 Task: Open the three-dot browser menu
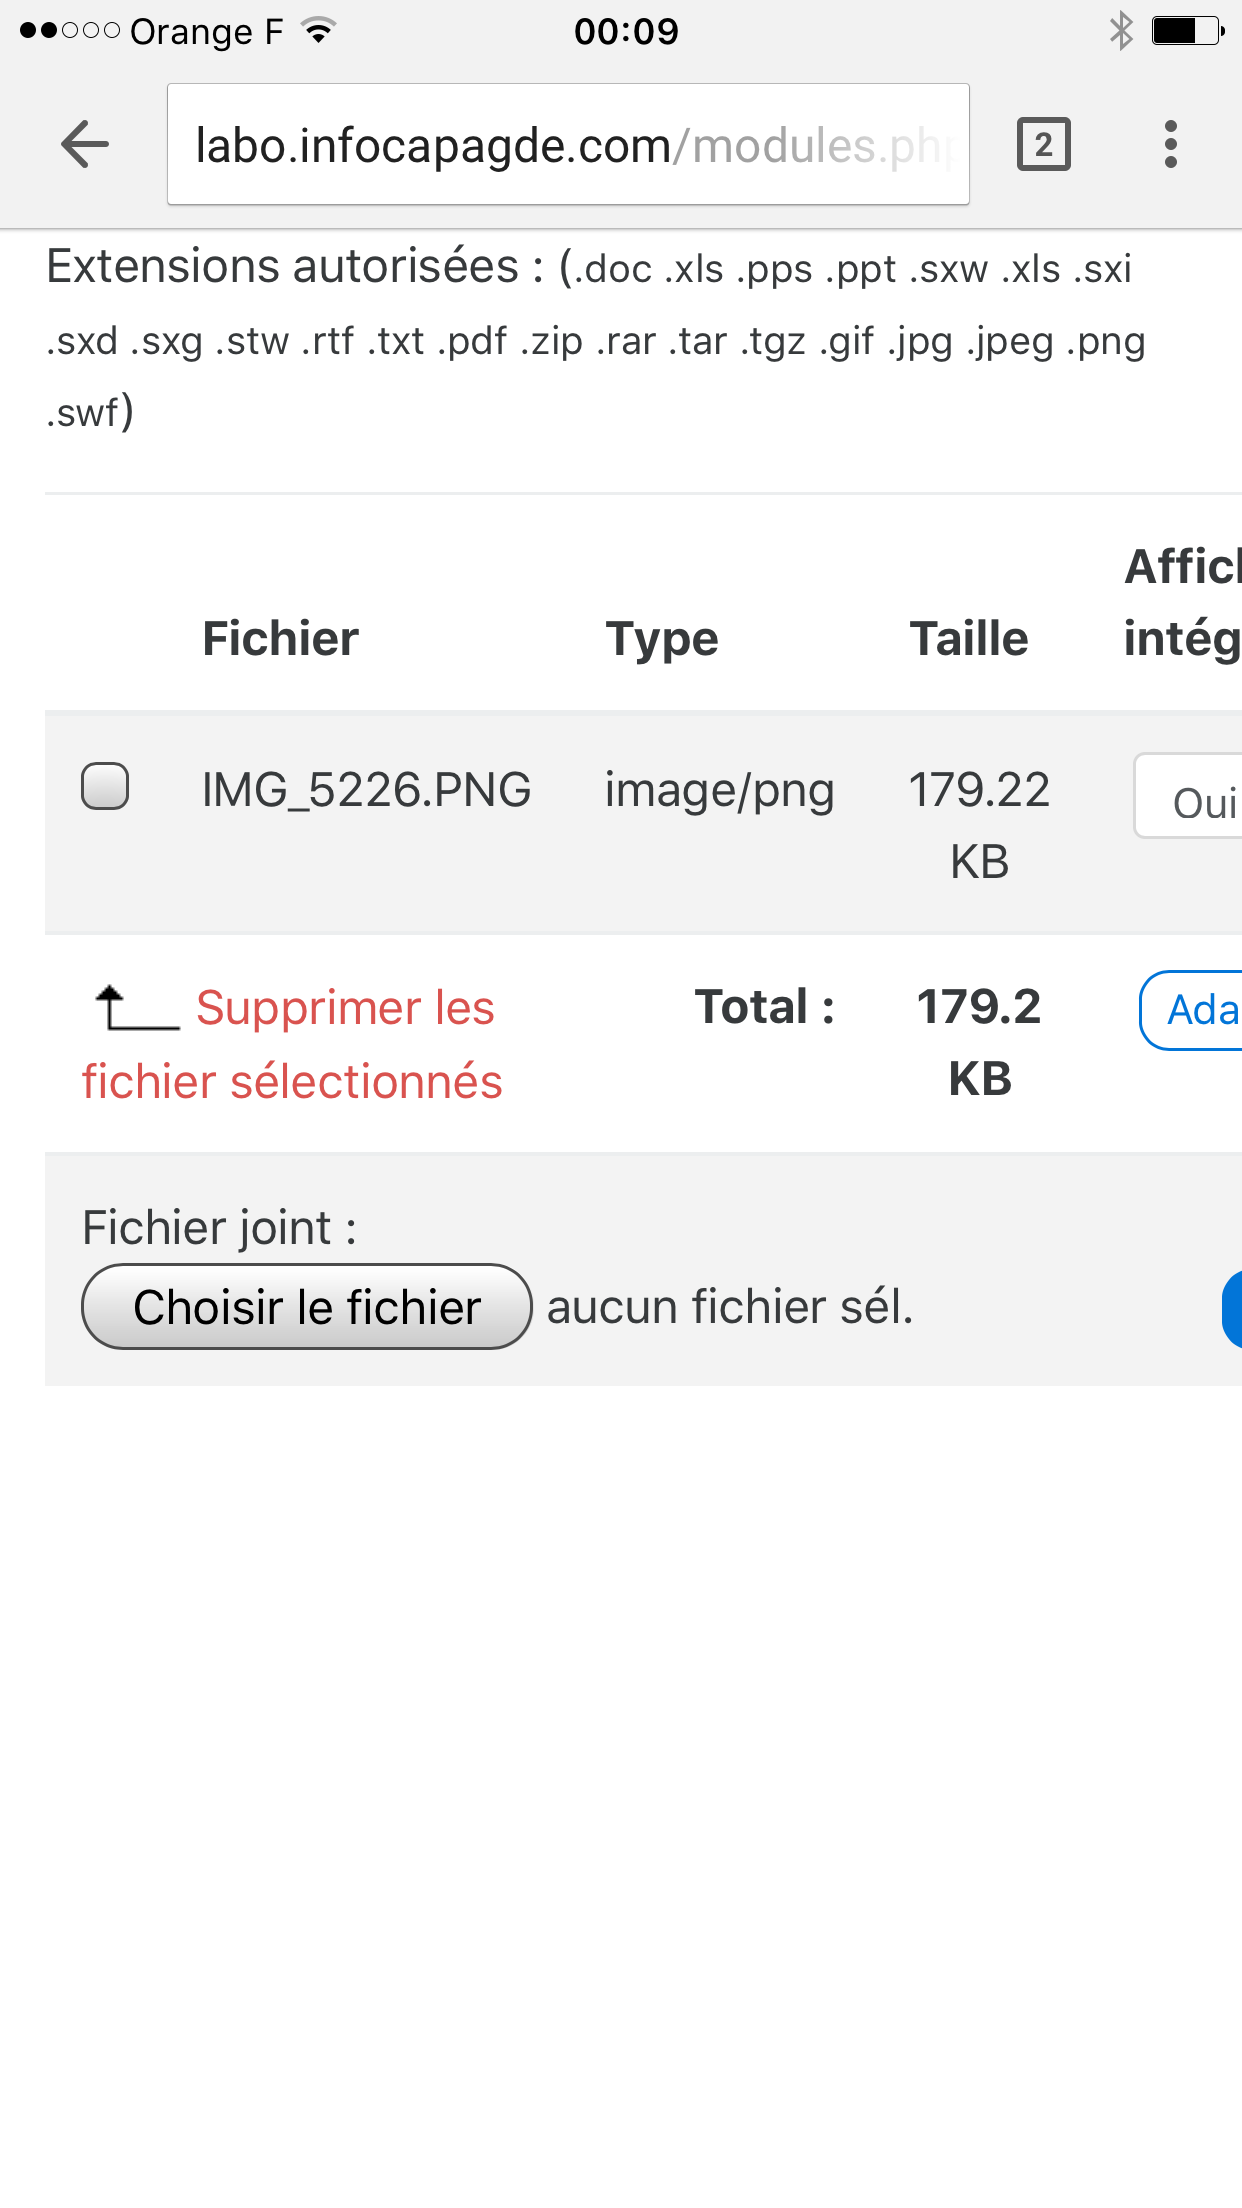tap(1171, 145)
